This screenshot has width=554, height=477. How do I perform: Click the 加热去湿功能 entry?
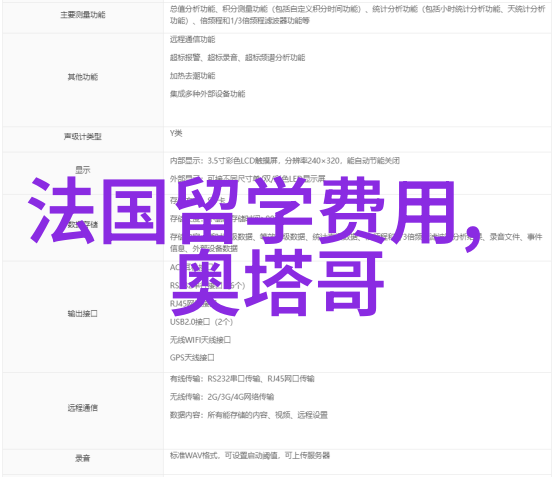click(x=193, y=76)
